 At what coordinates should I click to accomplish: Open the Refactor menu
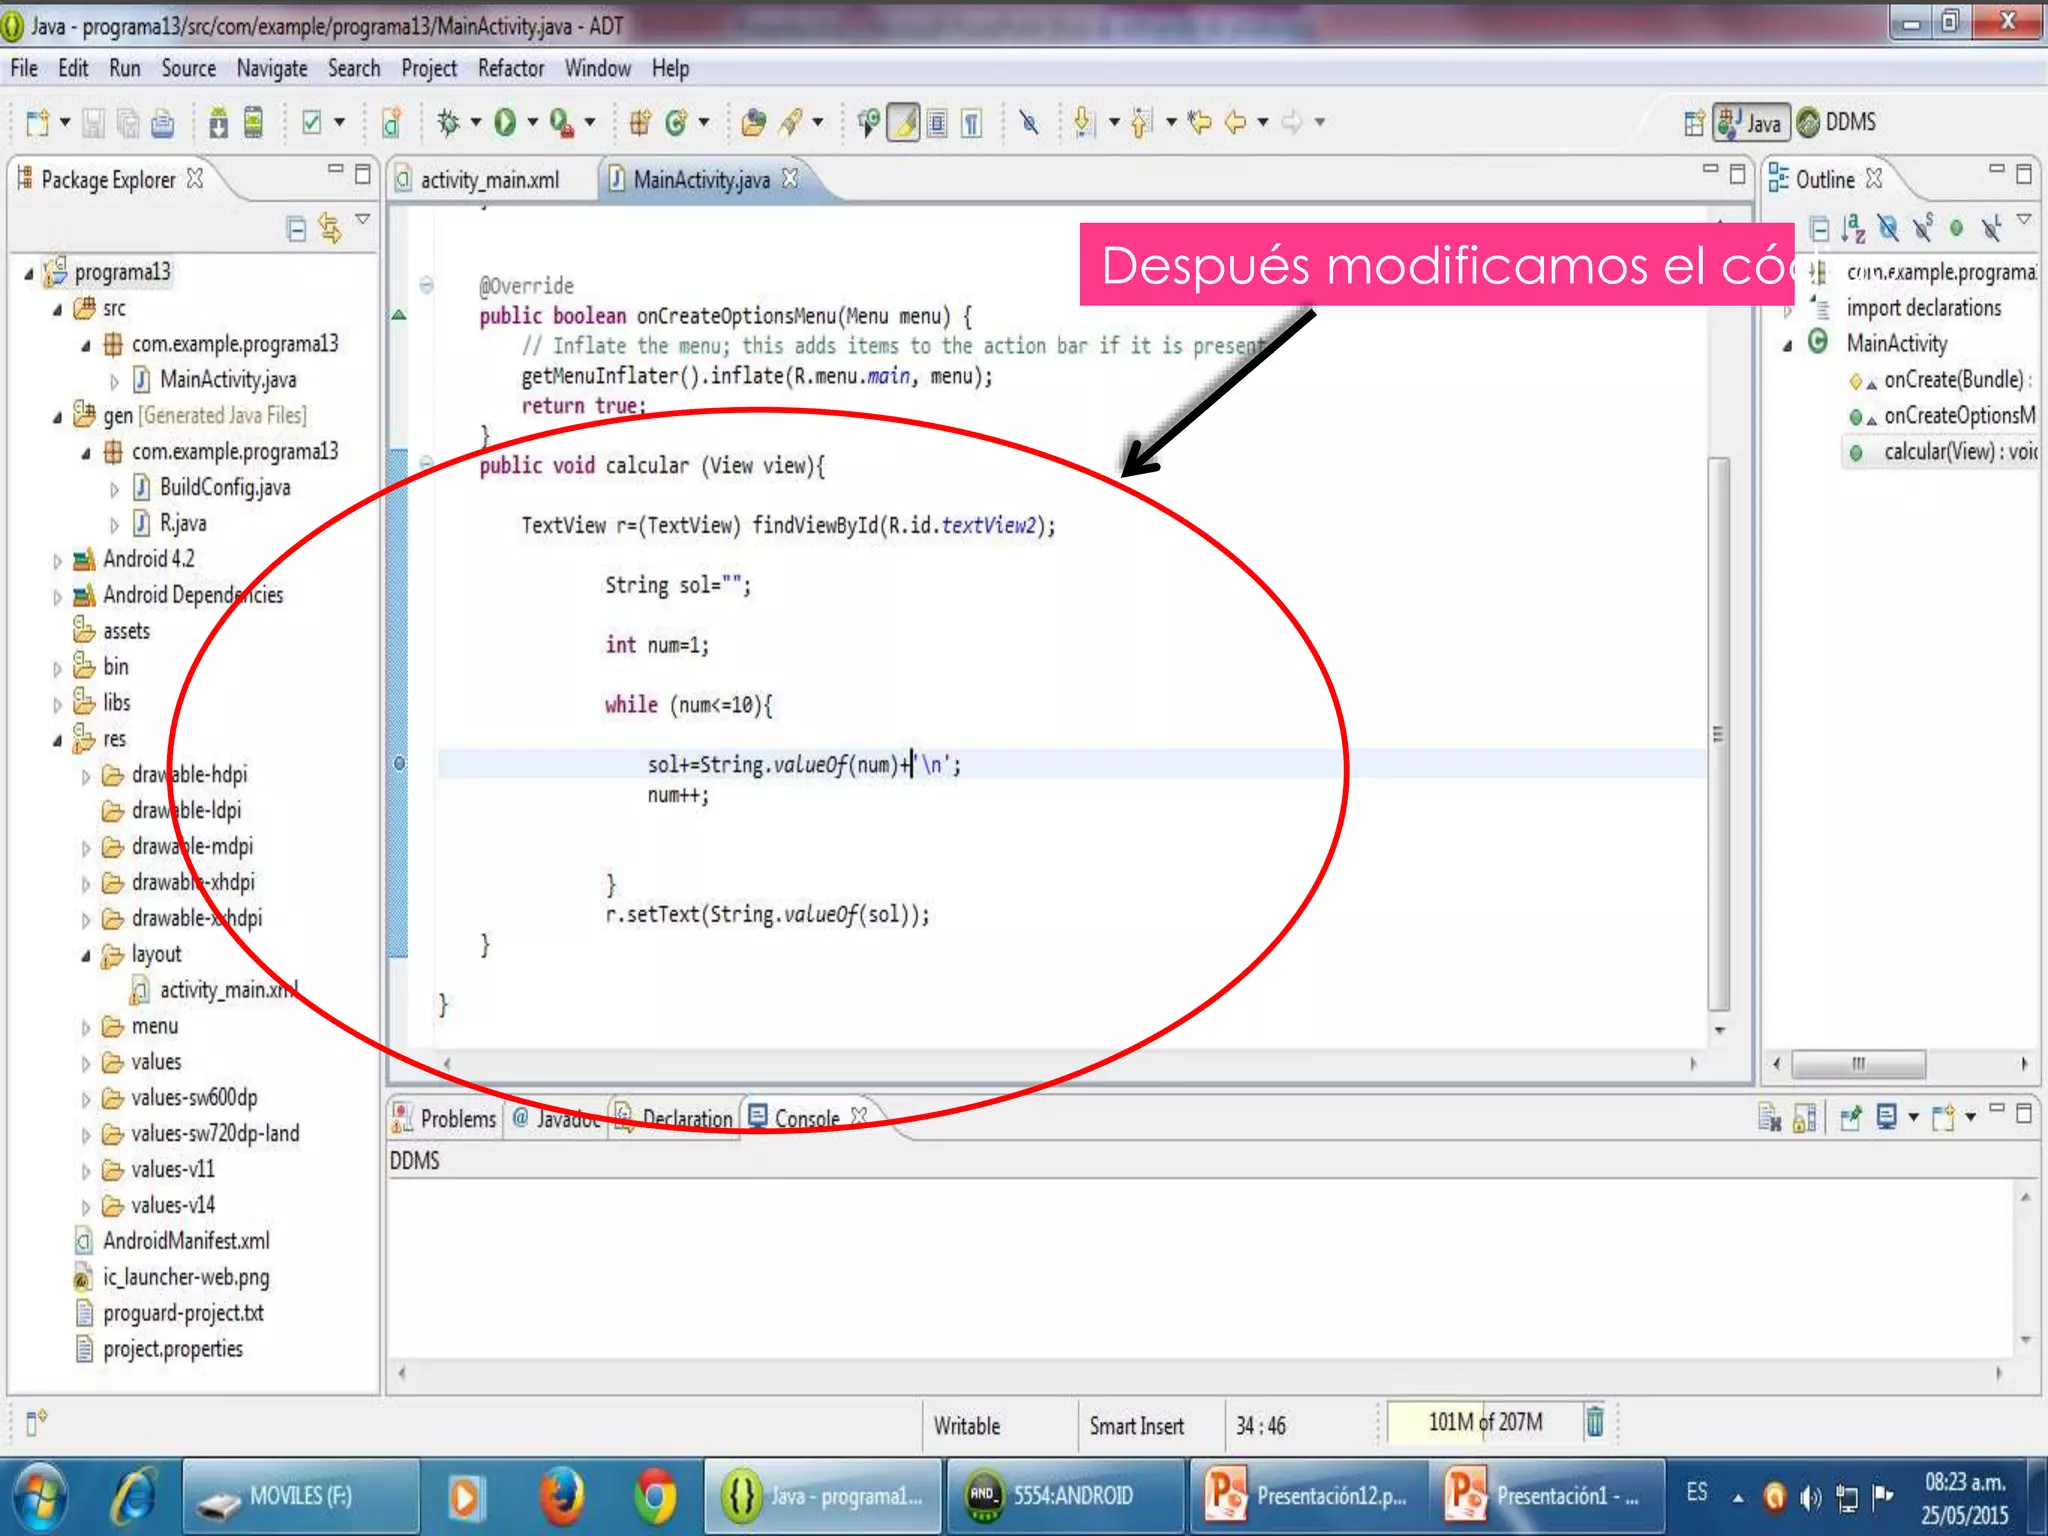[510, 68]
